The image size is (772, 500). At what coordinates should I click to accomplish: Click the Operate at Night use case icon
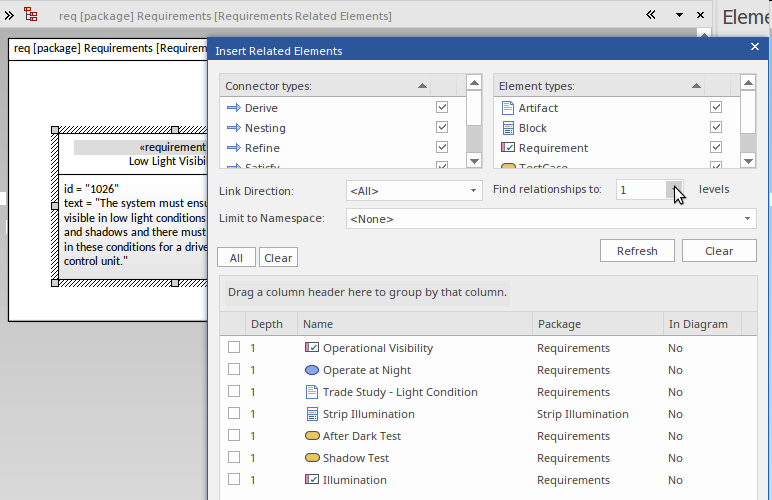click(311, 370)
